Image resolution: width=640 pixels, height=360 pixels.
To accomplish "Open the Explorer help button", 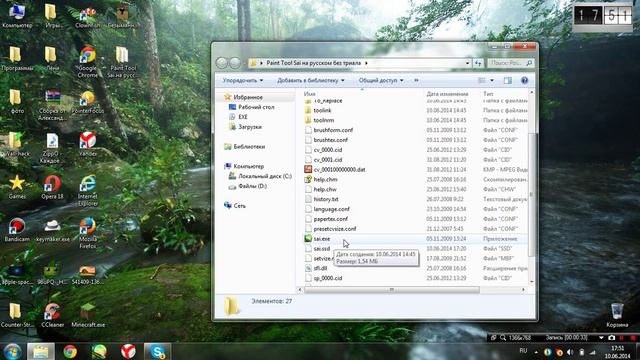I will 524,80.
